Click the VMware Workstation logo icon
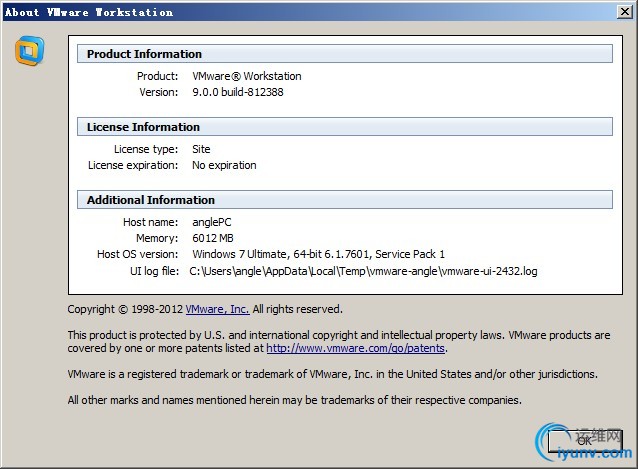The image size is (638, 469). (30, 51)
